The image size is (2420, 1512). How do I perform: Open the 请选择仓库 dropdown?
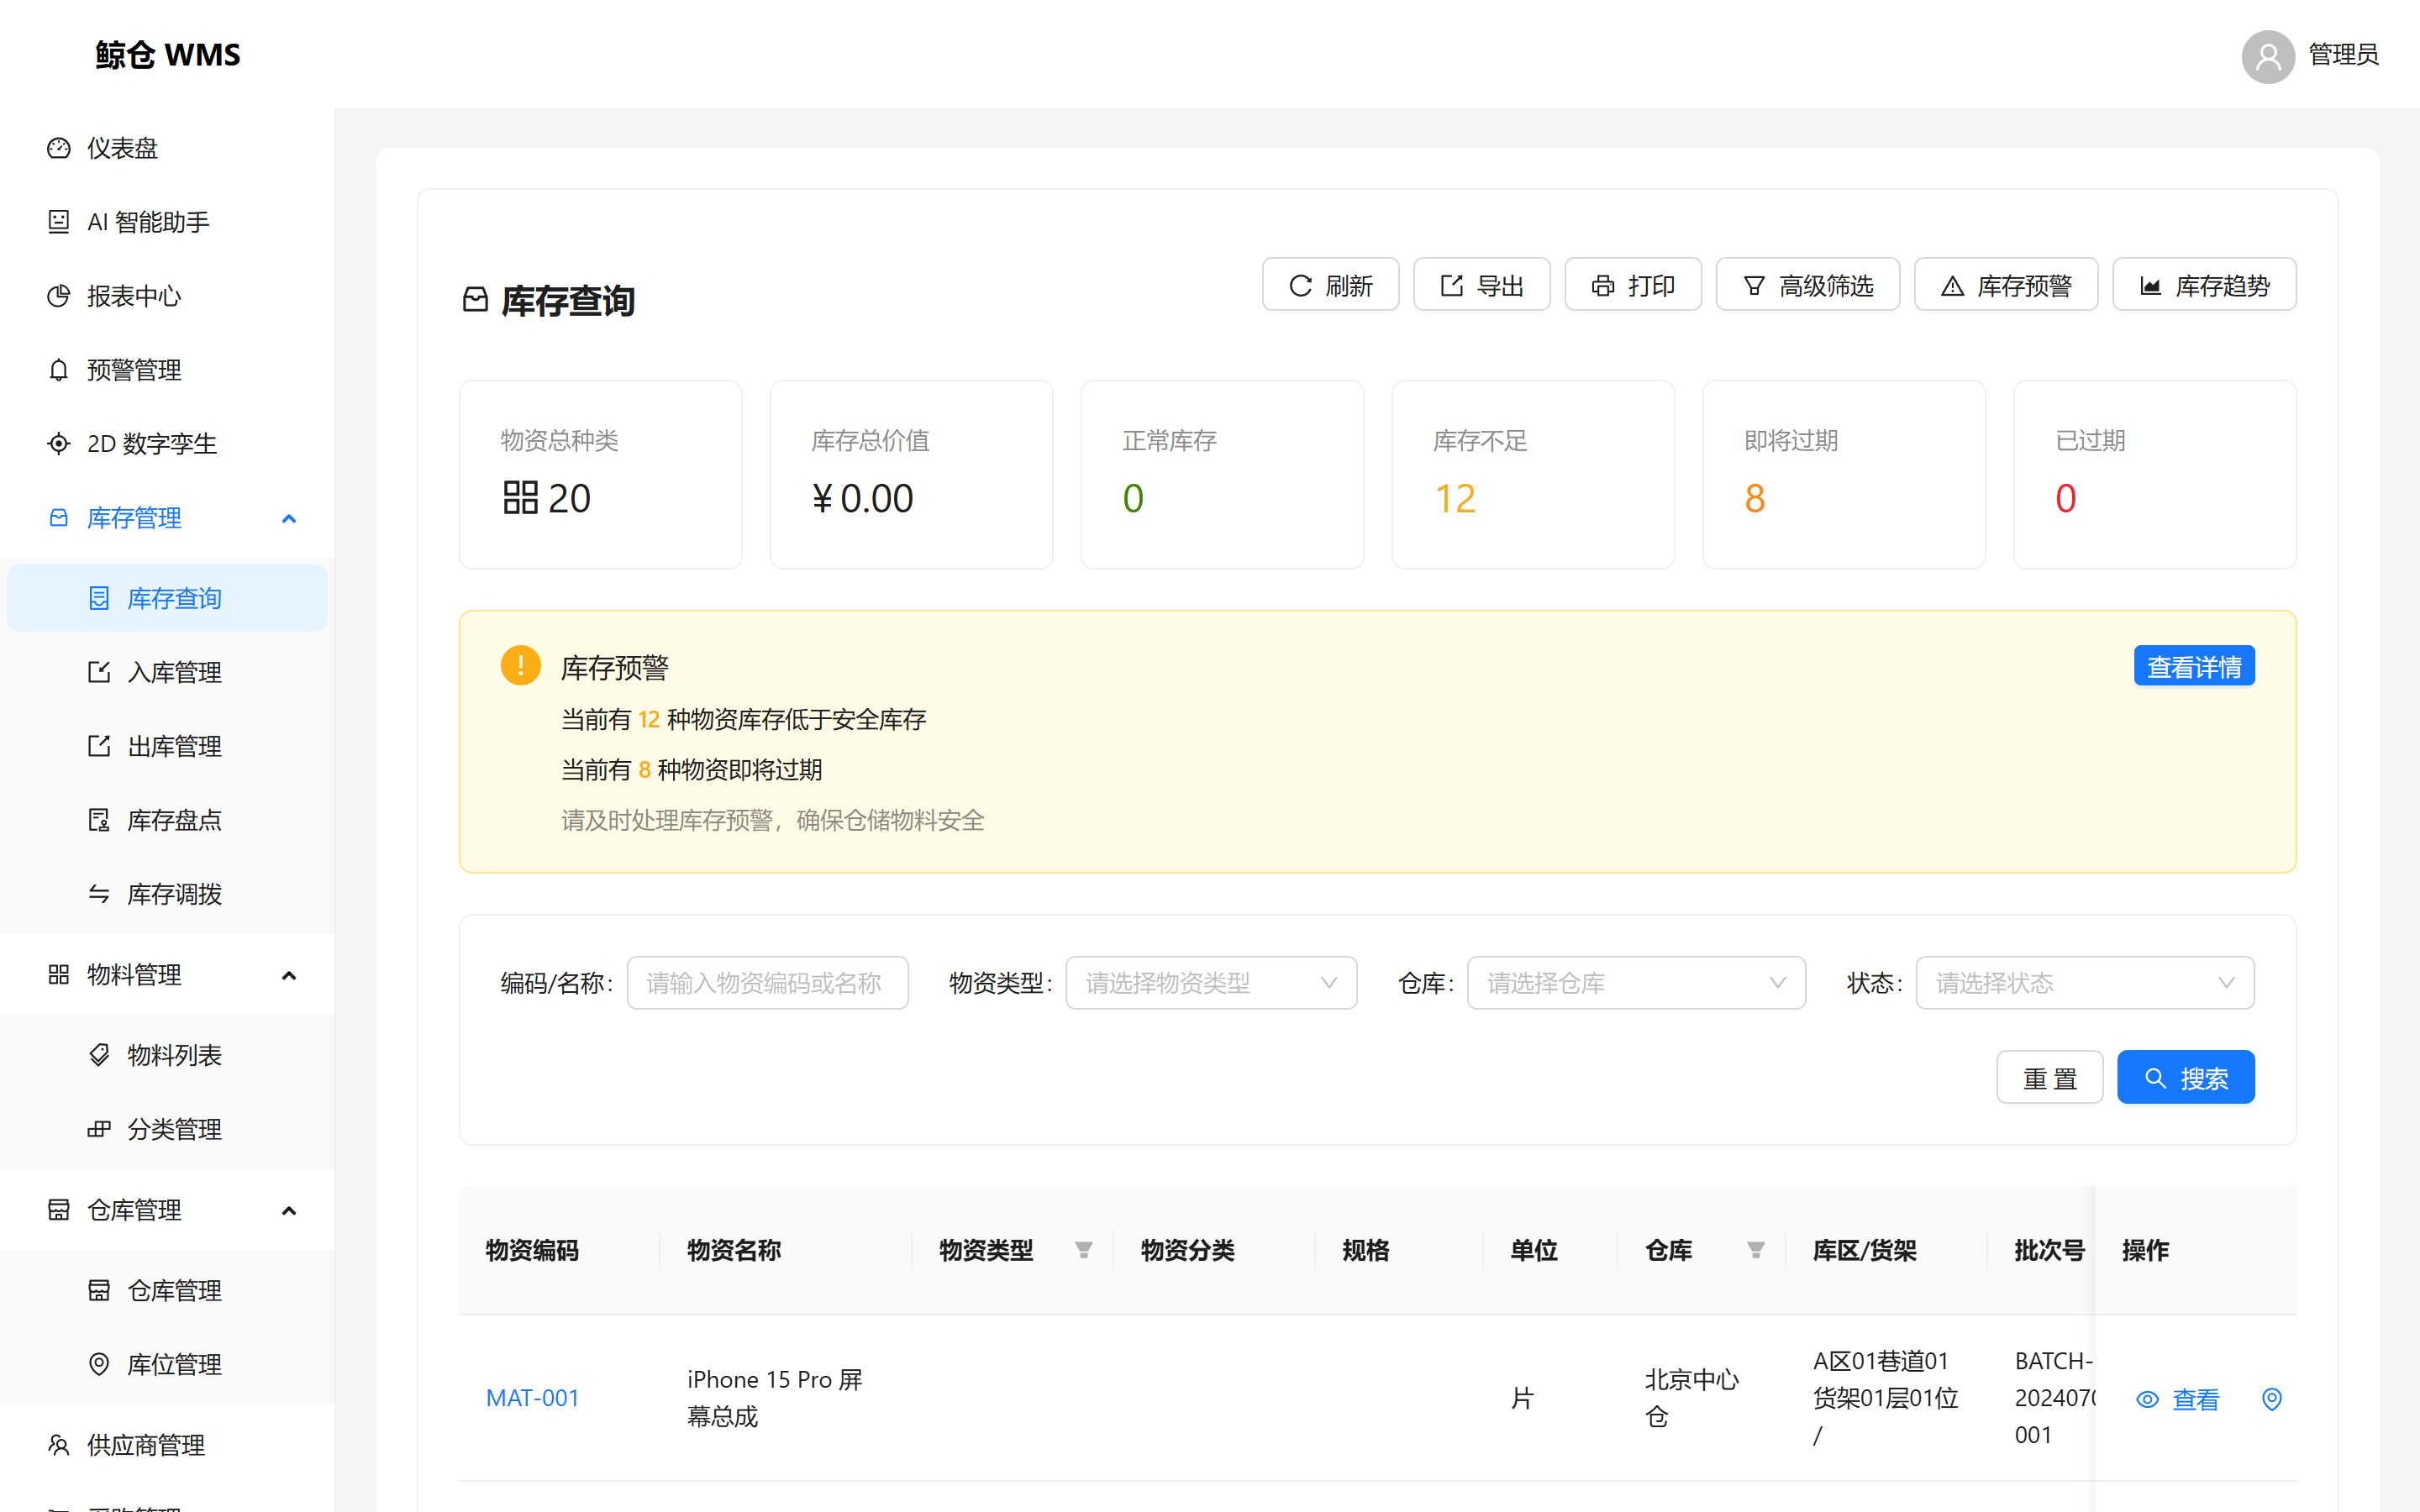pyautogui.click(x=1636, y=983)
